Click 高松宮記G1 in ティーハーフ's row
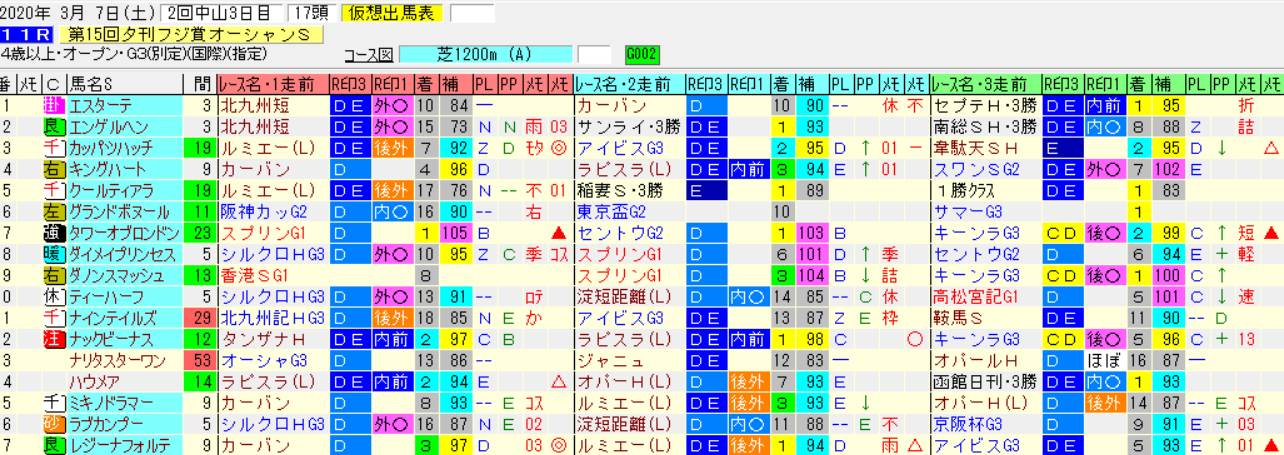1284x455 pixels. 975,297
